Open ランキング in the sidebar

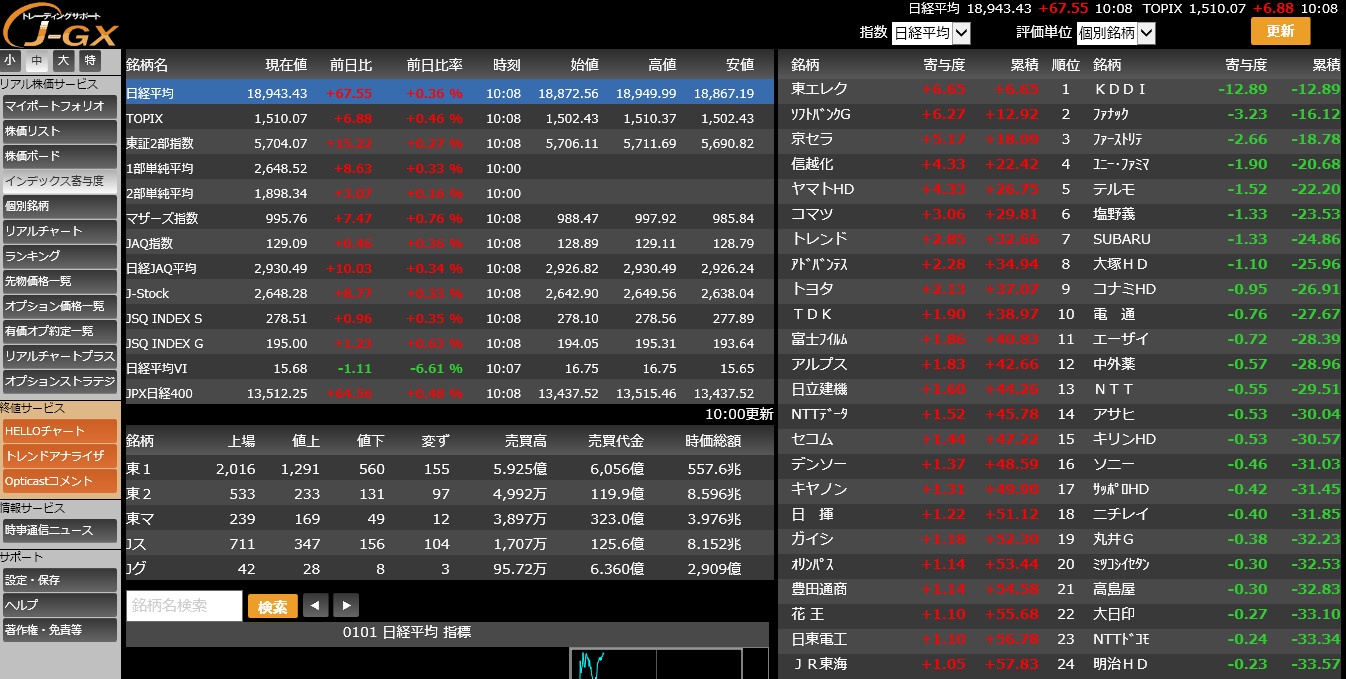coord(59,256)
